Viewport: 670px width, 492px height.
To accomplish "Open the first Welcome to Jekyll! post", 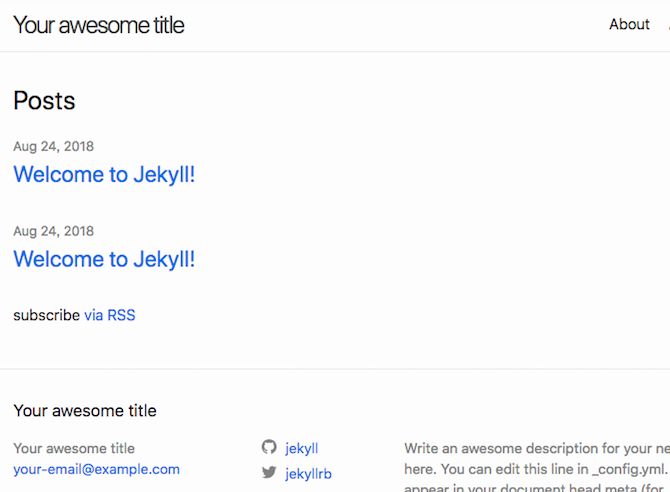I will tap(104, 175).
